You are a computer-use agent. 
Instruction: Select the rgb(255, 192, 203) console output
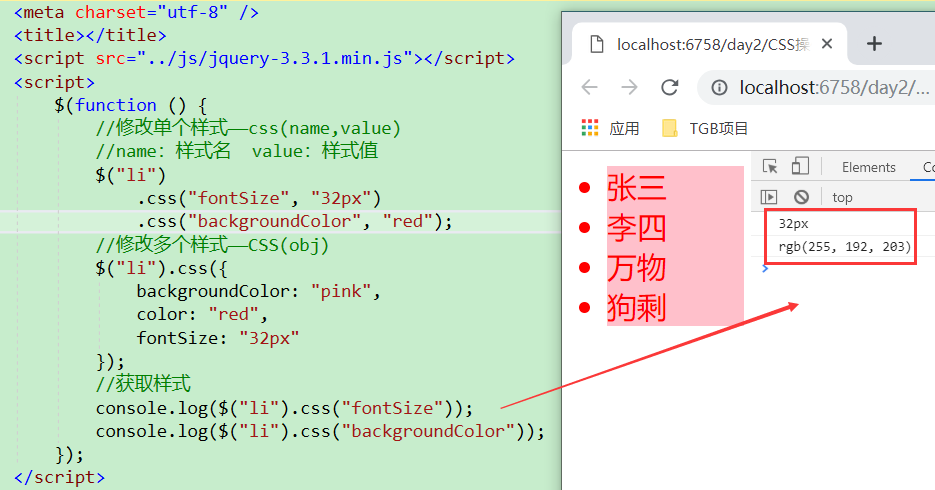click(x=844, y=247)
